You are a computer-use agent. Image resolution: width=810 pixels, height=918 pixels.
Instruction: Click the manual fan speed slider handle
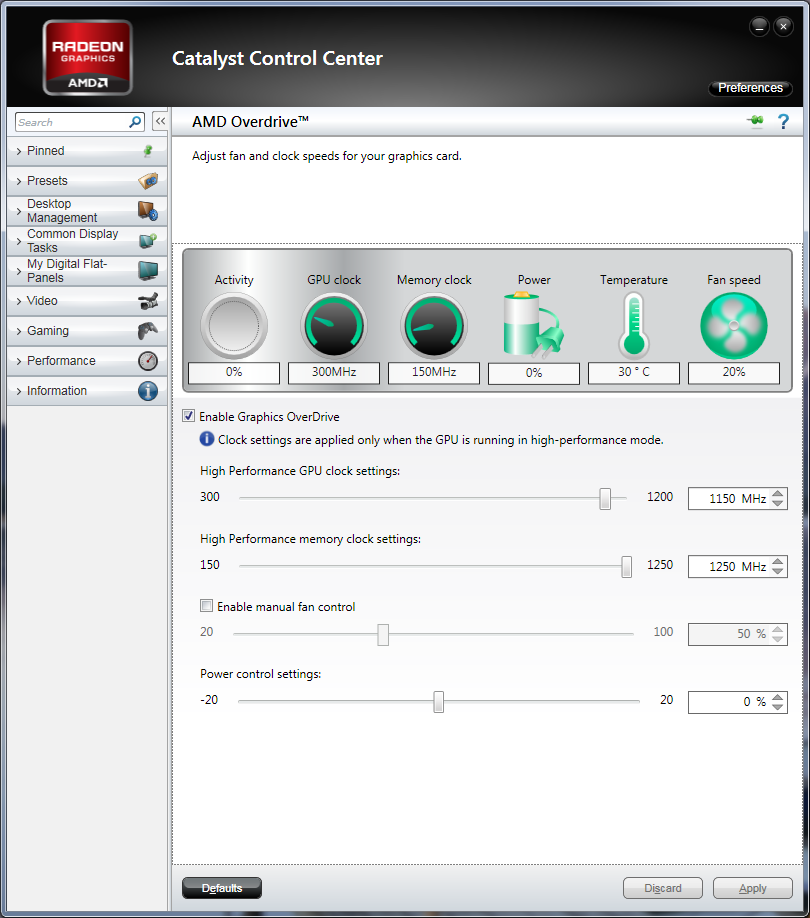click(383, 635)
